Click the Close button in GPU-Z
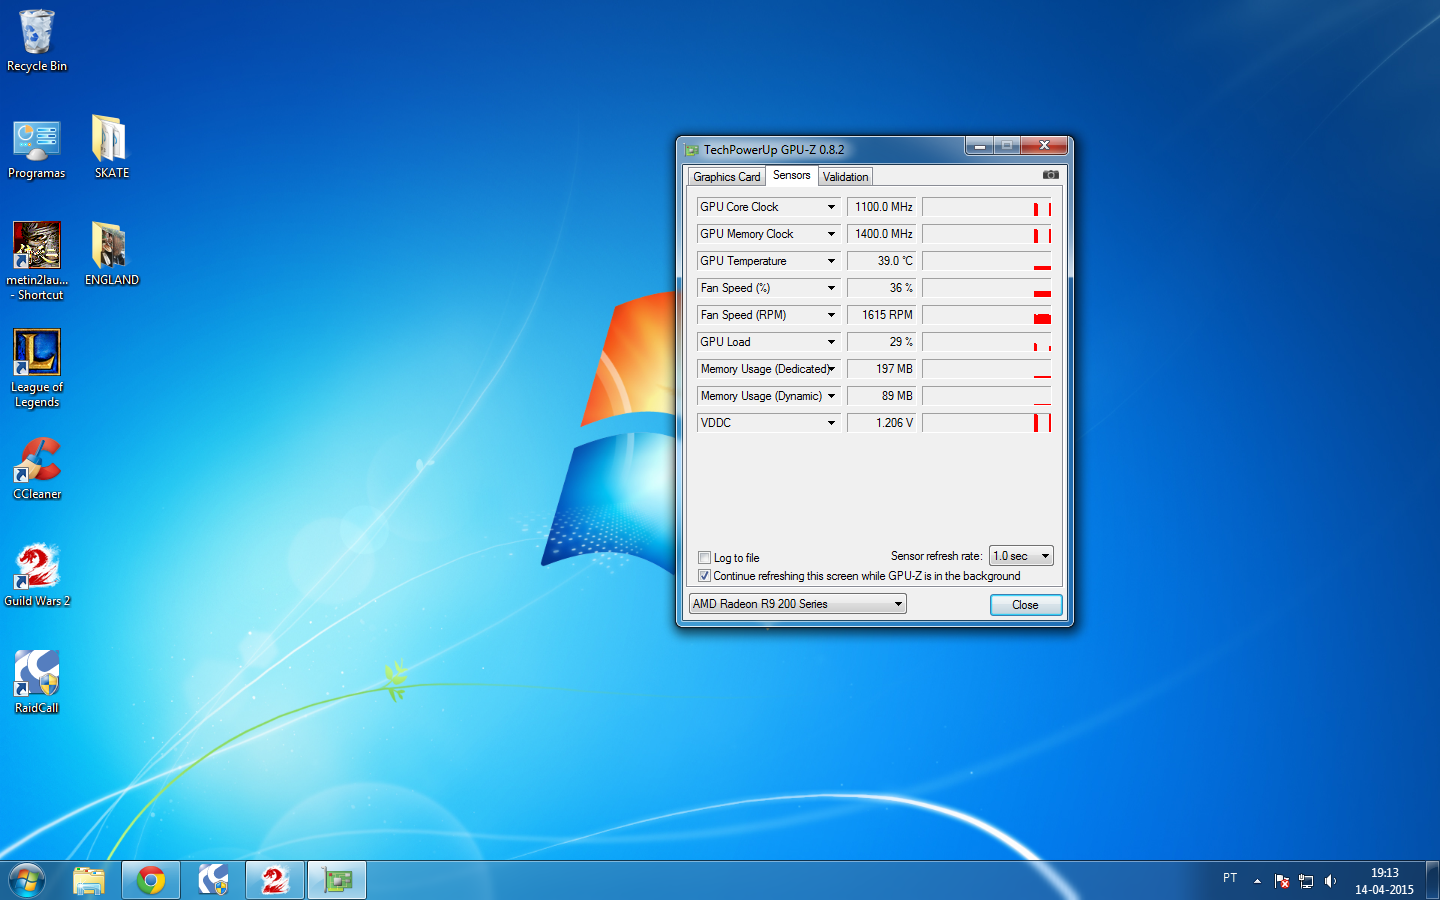This screenshot has height=900, width=1440. pos(1025,605)
